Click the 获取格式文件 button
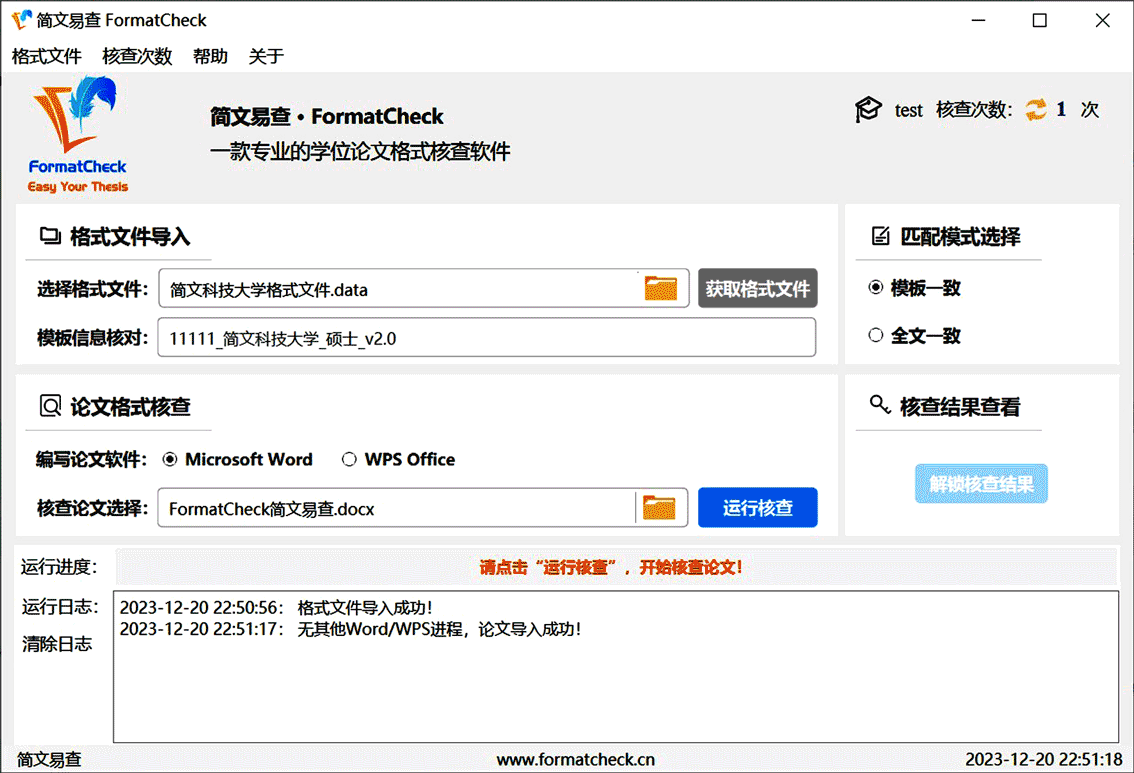Viewport: 1134px width, 773px height. 757,289
